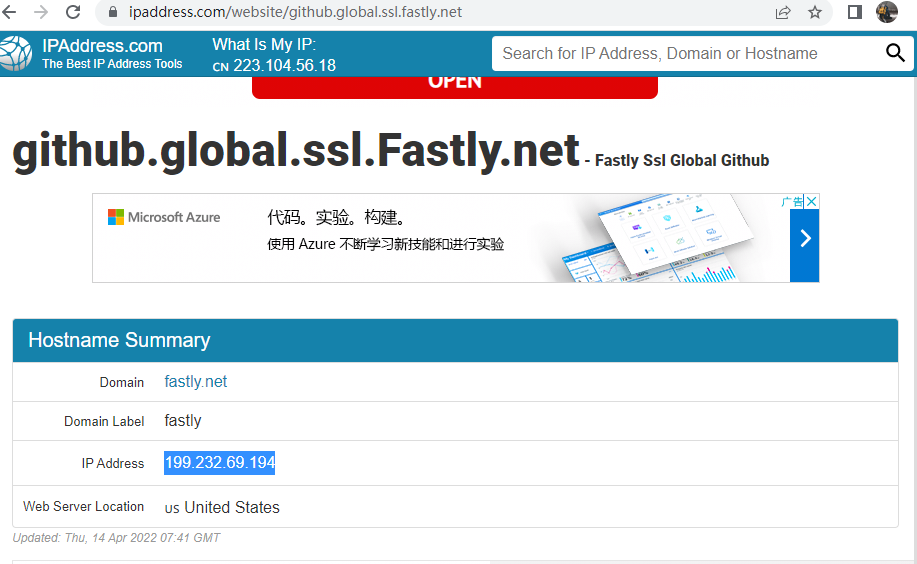Submit search with the magnifier icon
The width and height of the screenshot is (917, 564).
(x=895, y=53)
